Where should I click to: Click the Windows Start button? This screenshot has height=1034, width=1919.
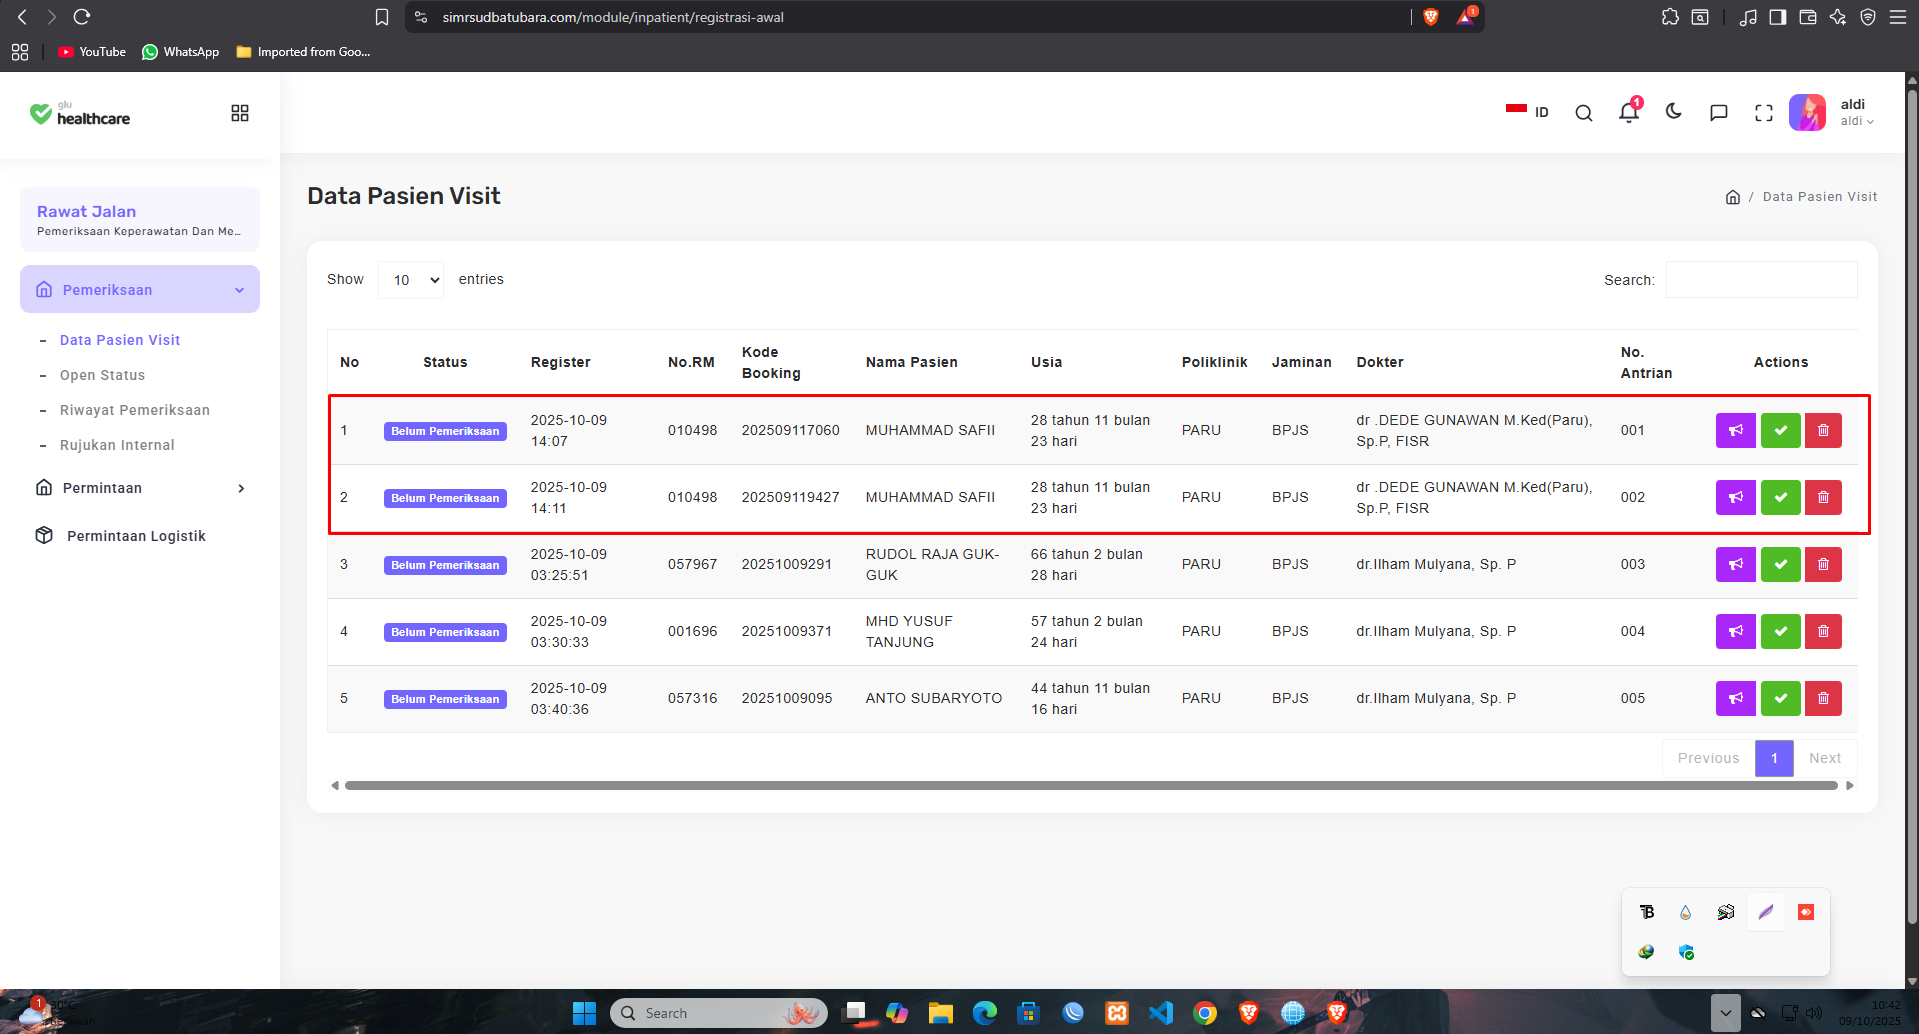[584, 1013]
